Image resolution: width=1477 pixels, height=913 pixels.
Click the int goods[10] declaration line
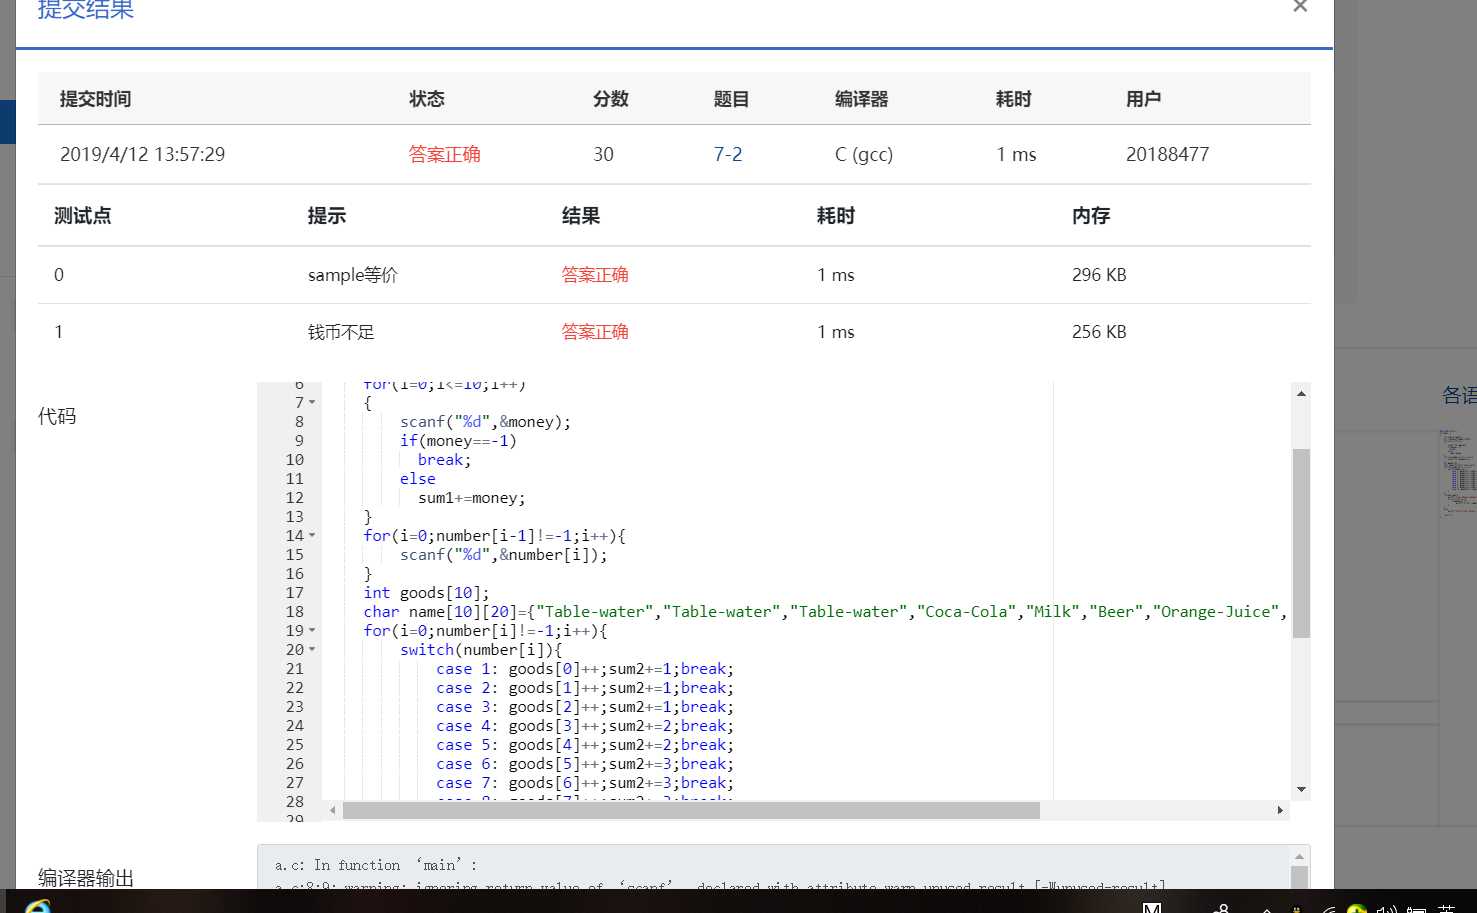pyautogui.click(x=426, y=592)
